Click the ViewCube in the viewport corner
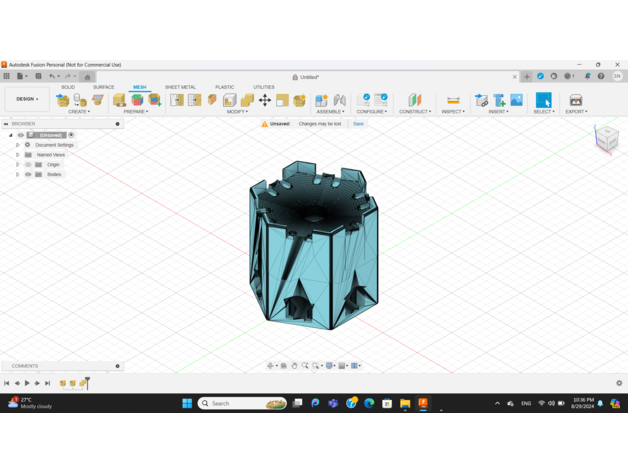628x472 pixels. 607,139
